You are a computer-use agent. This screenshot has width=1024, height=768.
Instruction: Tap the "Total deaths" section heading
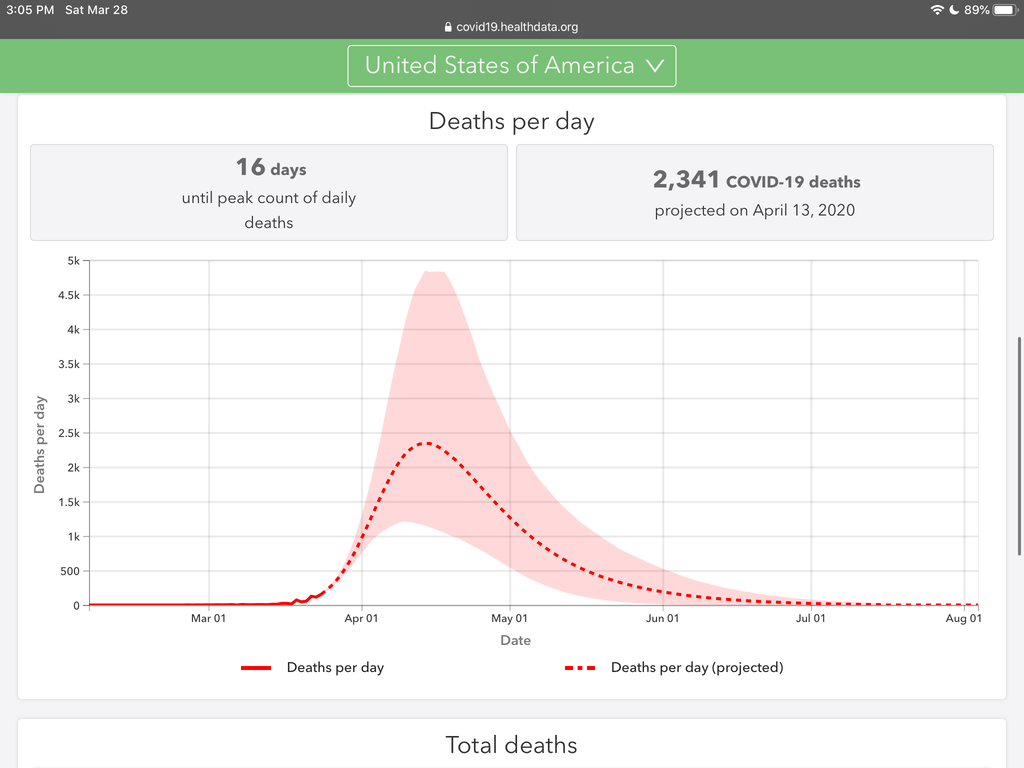(x=511, y=745)
